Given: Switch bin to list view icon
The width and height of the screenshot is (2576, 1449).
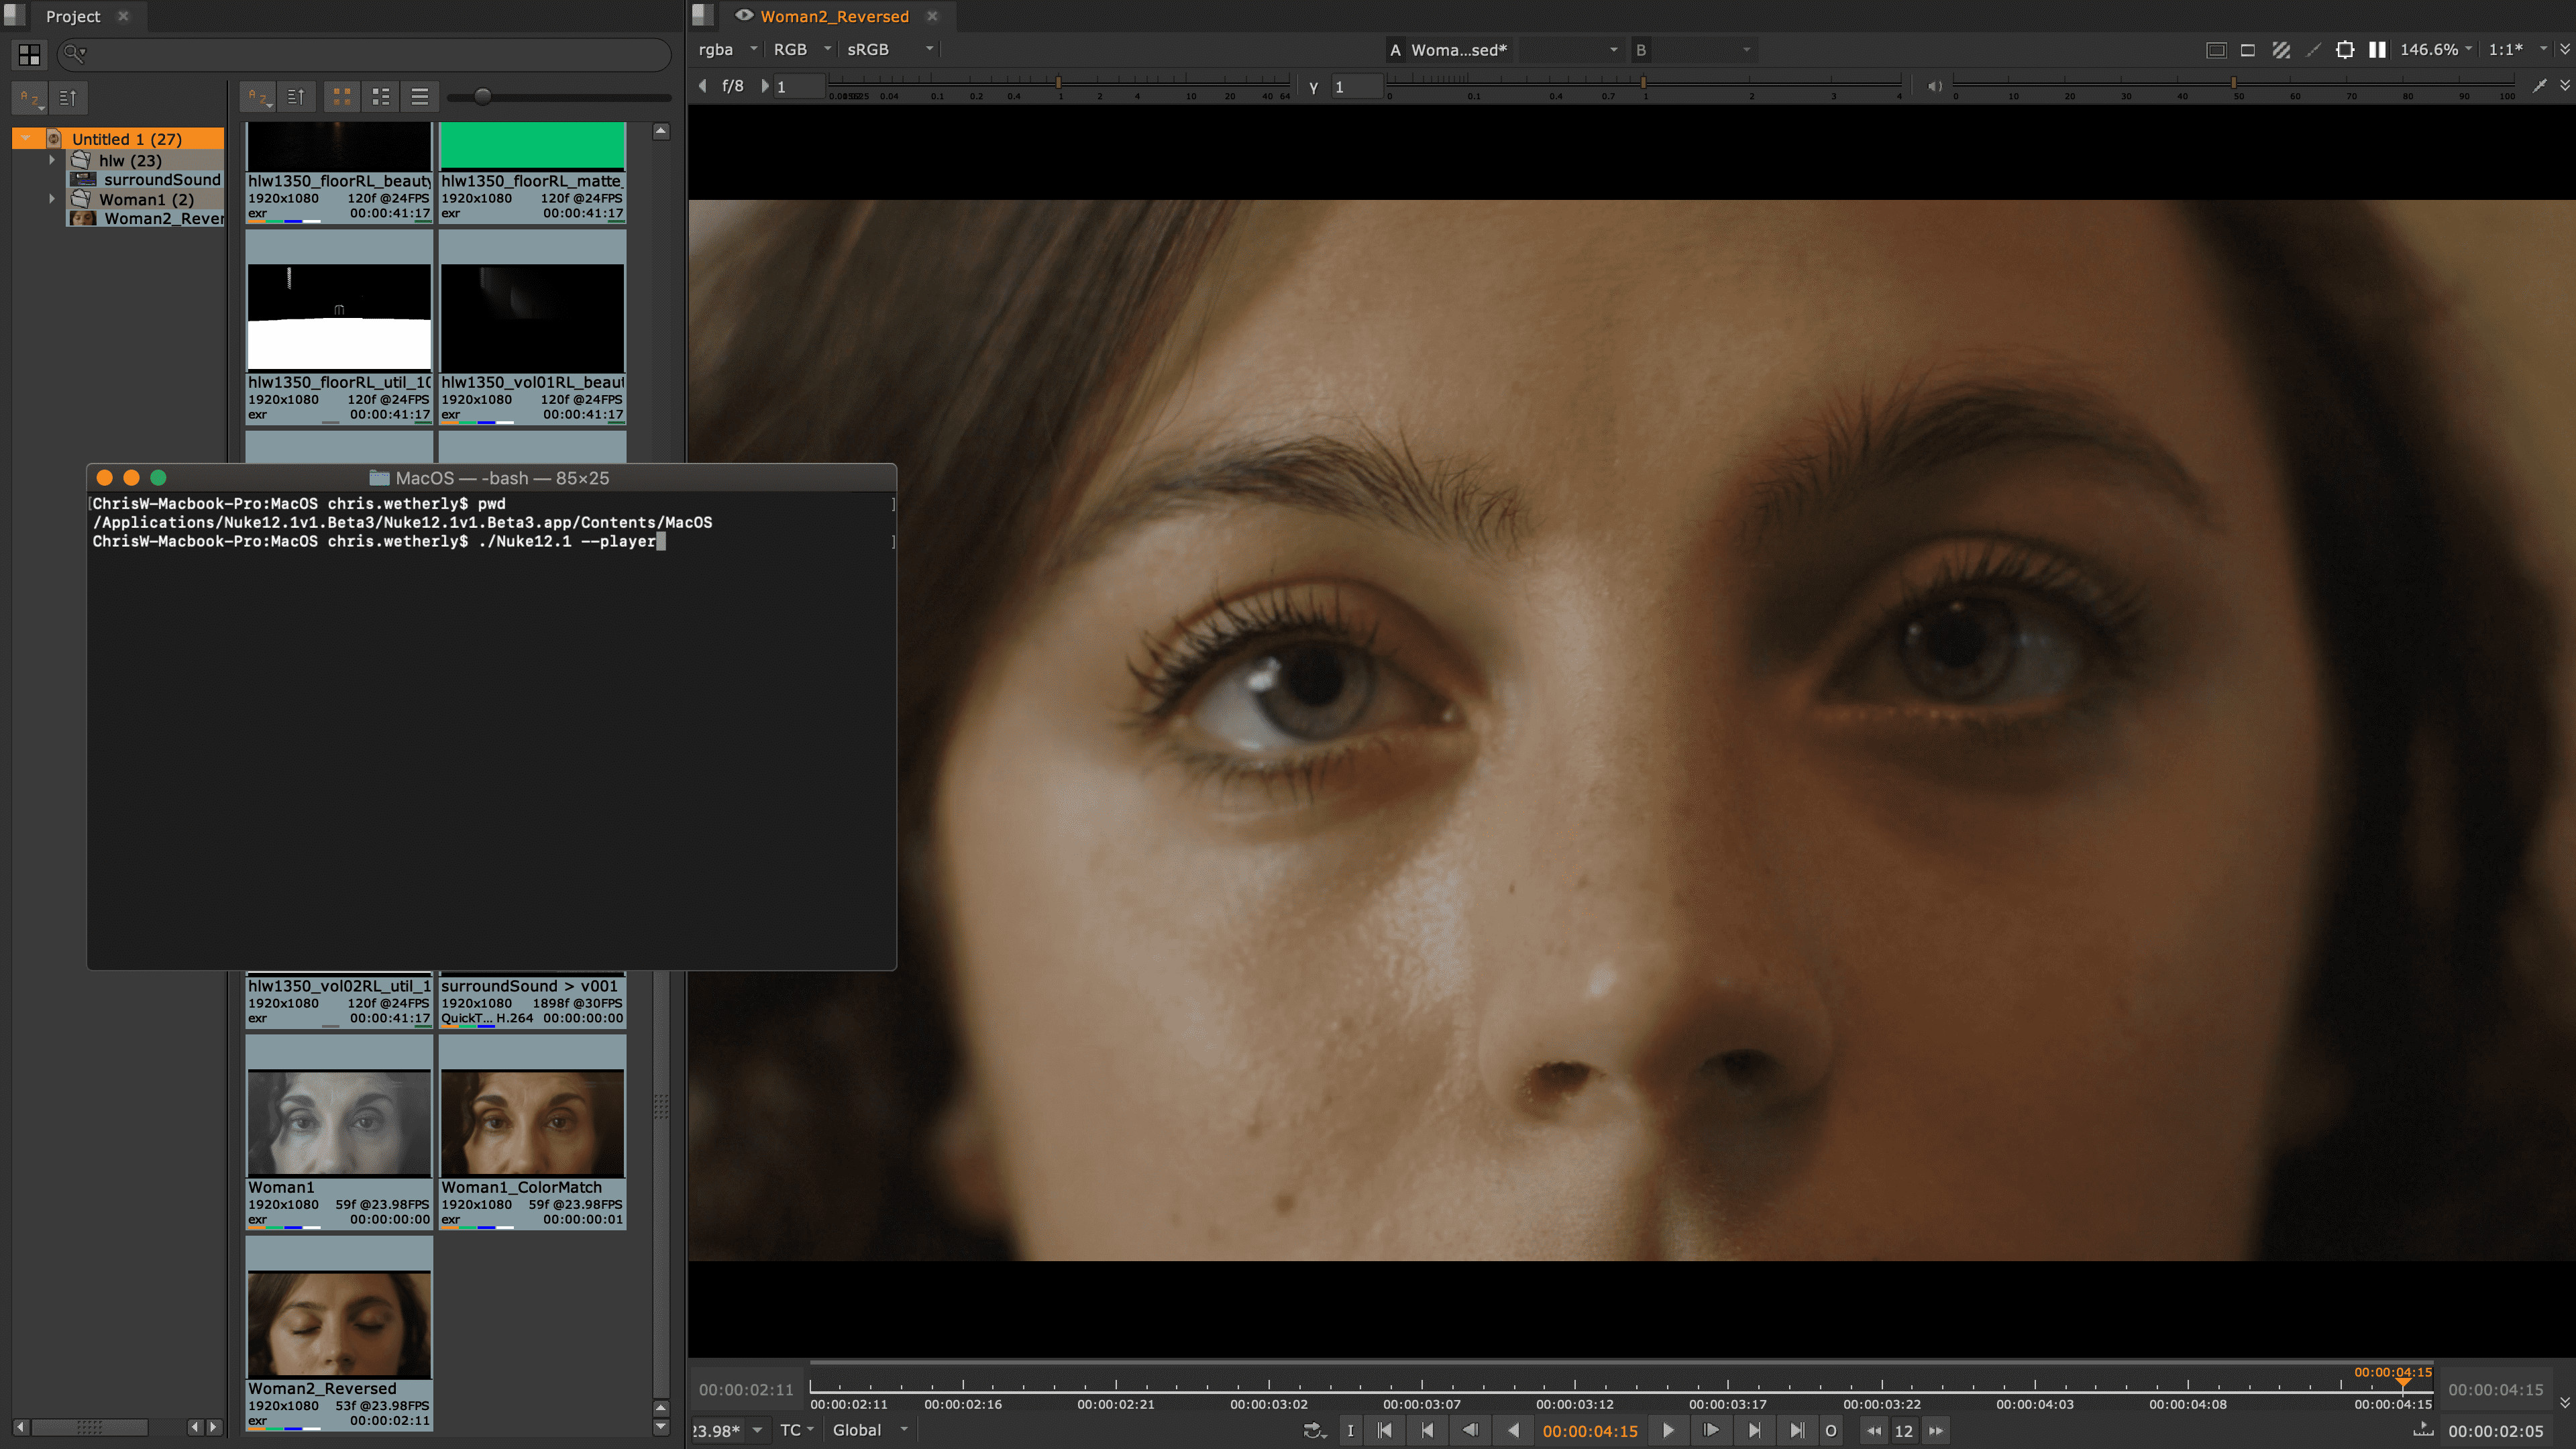Looking at the screenshot, I should [x=420, y=97].
